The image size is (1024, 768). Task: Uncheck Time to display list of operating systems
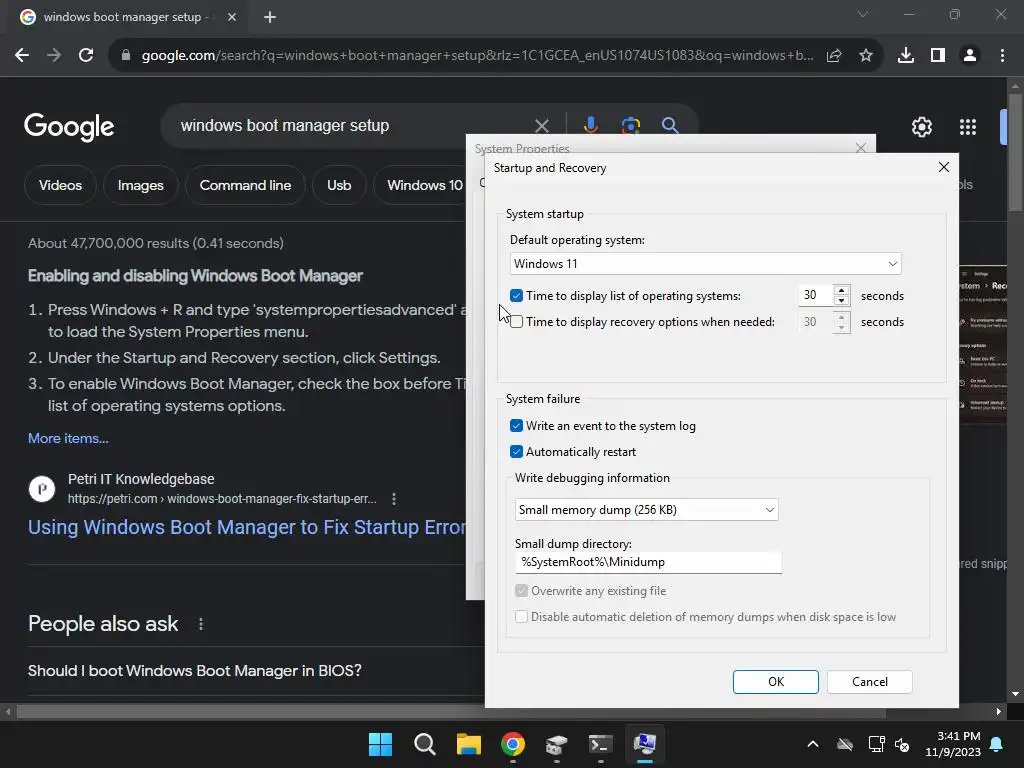pos(517,296)
